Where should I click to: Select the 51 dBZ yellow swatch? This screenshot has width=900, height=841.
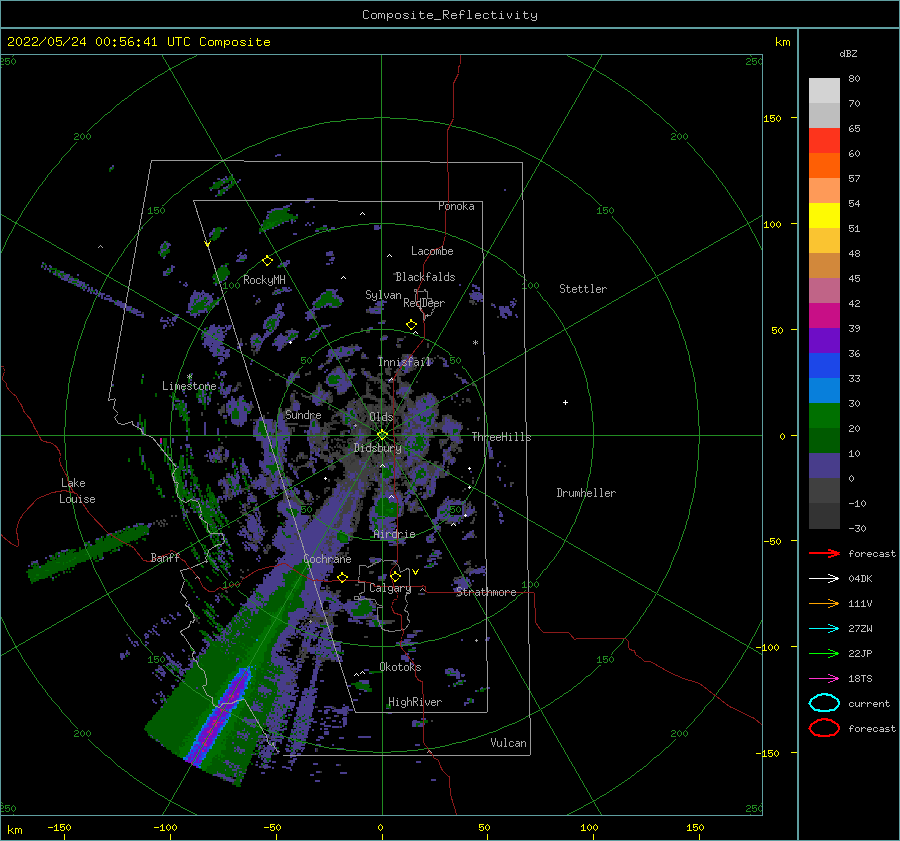[x=824, y=215]
